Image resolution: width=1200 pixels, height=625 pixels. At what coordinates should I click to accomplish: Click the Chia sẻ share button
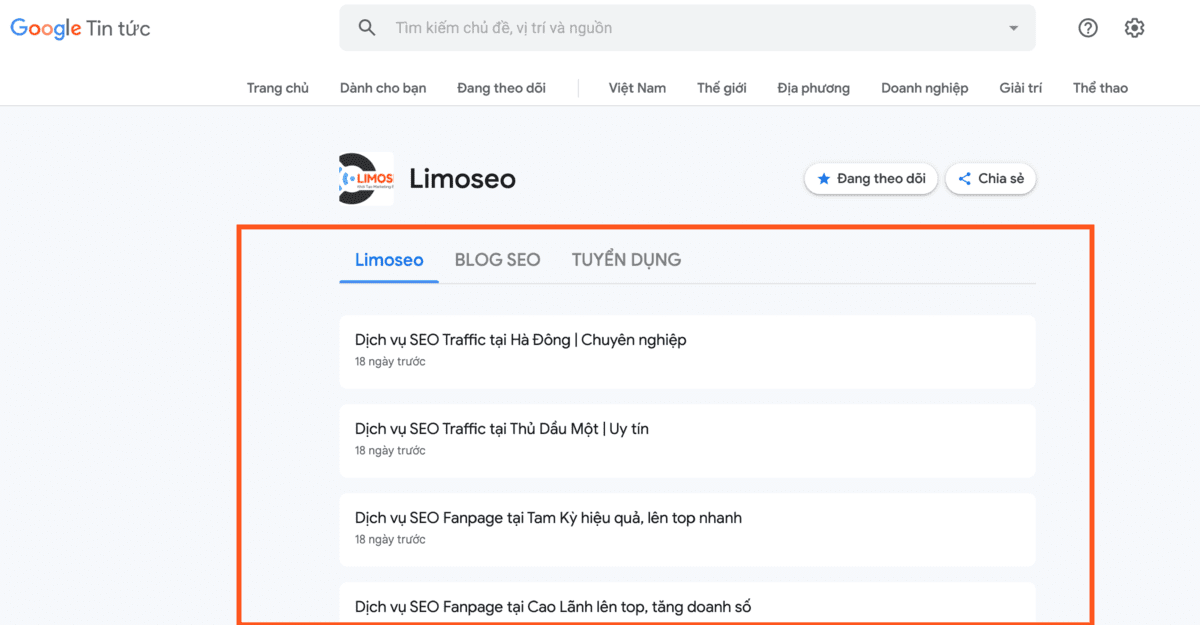pyautogui.click(x=991, y=179)
